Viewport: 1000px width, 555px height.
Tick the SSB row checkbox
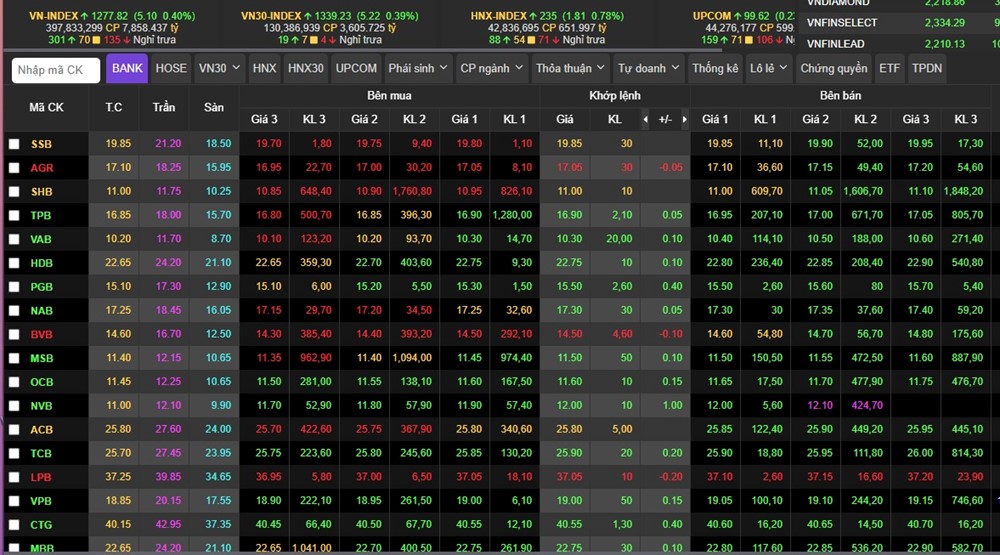click(14, 144)
